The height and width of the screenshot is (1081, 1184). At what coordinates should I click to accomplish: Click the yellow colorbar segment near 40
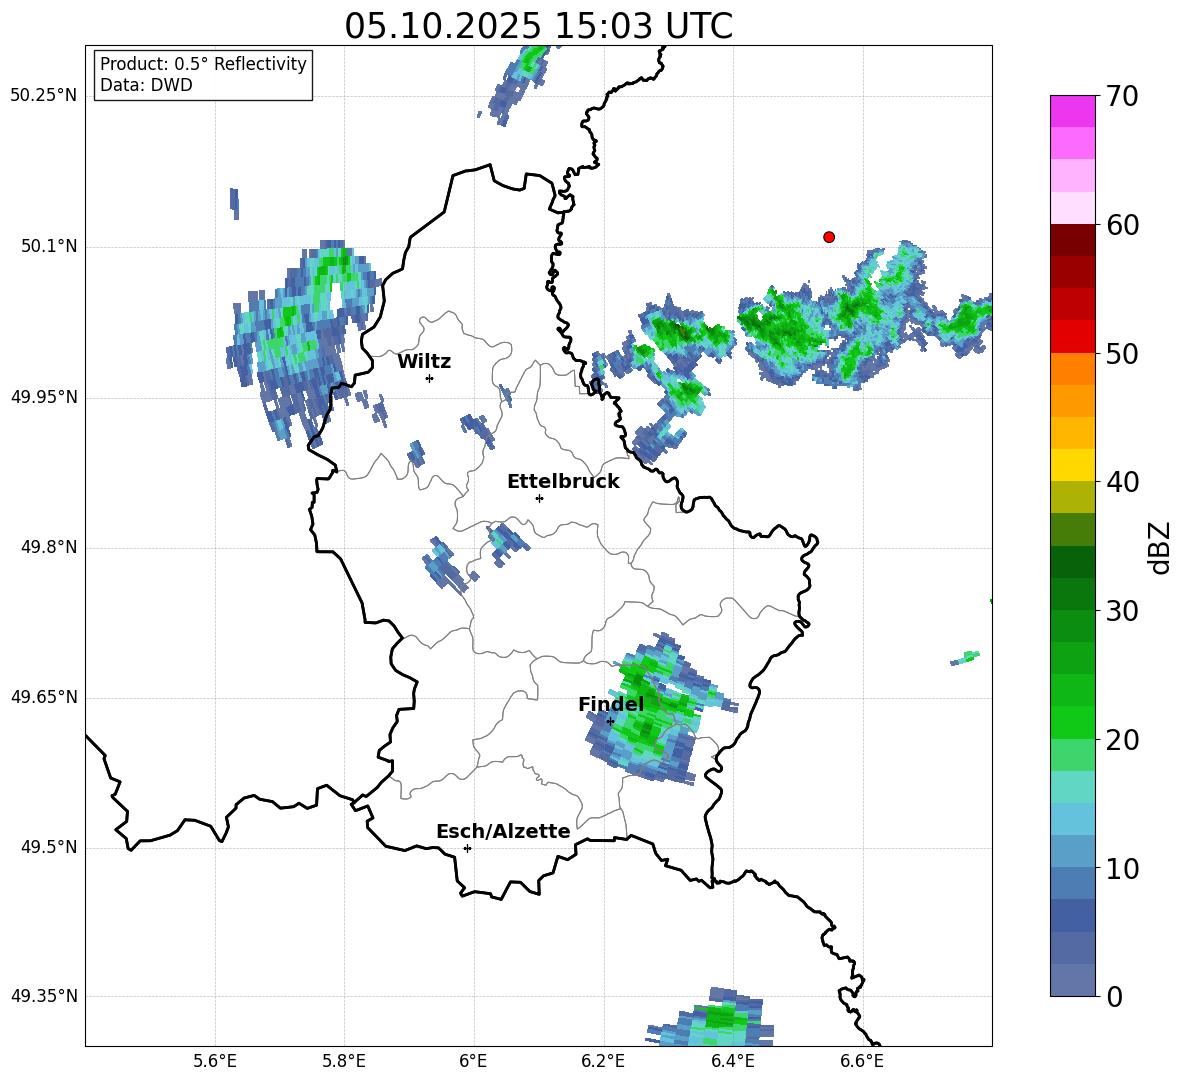(1072, 465)
